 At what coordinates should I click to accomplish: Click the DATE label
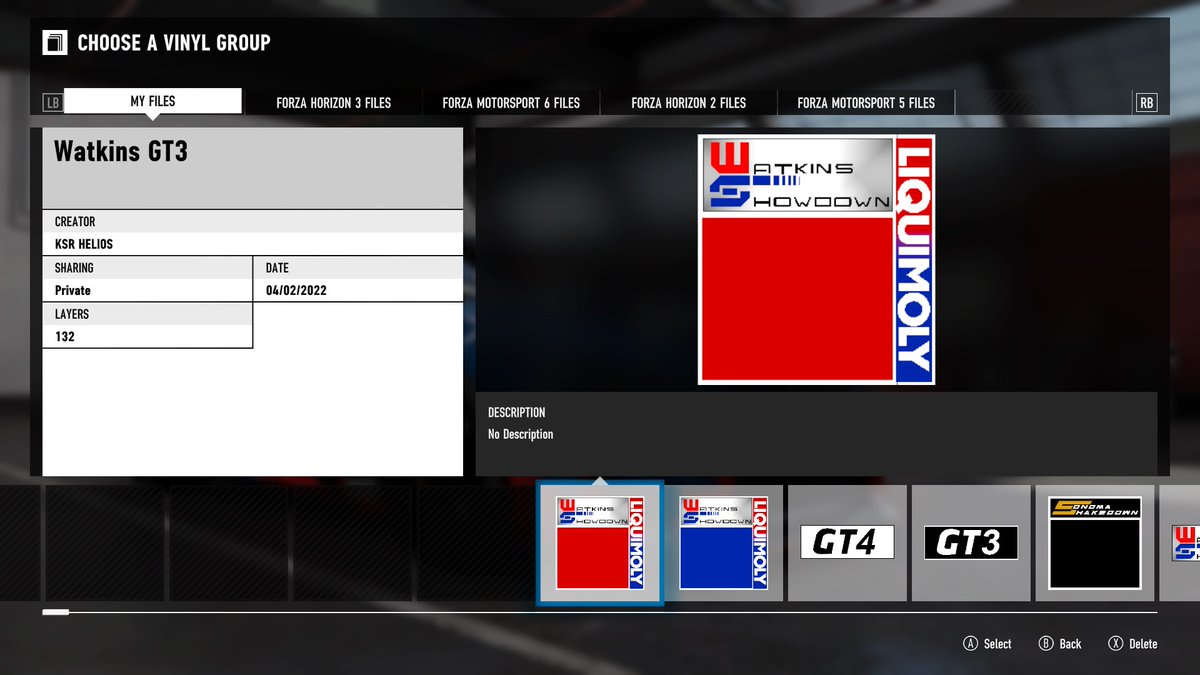pyautogui.click(x=277, y=268)
